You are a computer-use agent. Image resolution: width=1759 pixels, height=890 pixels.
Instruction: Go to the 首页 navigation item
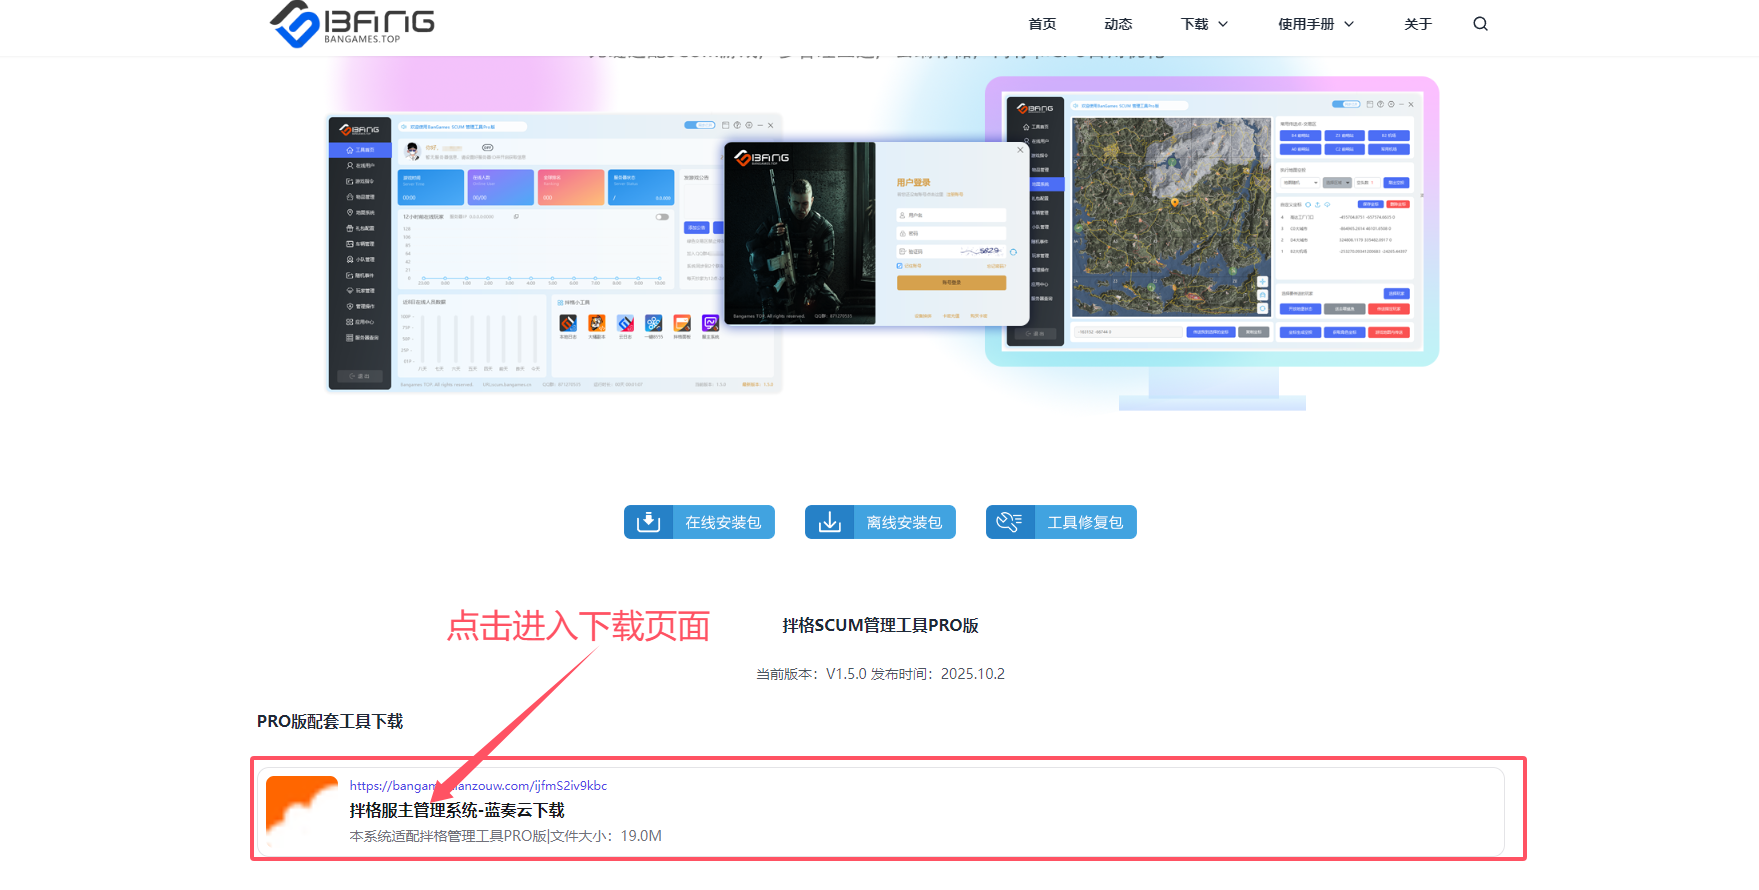pyautogui.click(x=1042, y=24)
